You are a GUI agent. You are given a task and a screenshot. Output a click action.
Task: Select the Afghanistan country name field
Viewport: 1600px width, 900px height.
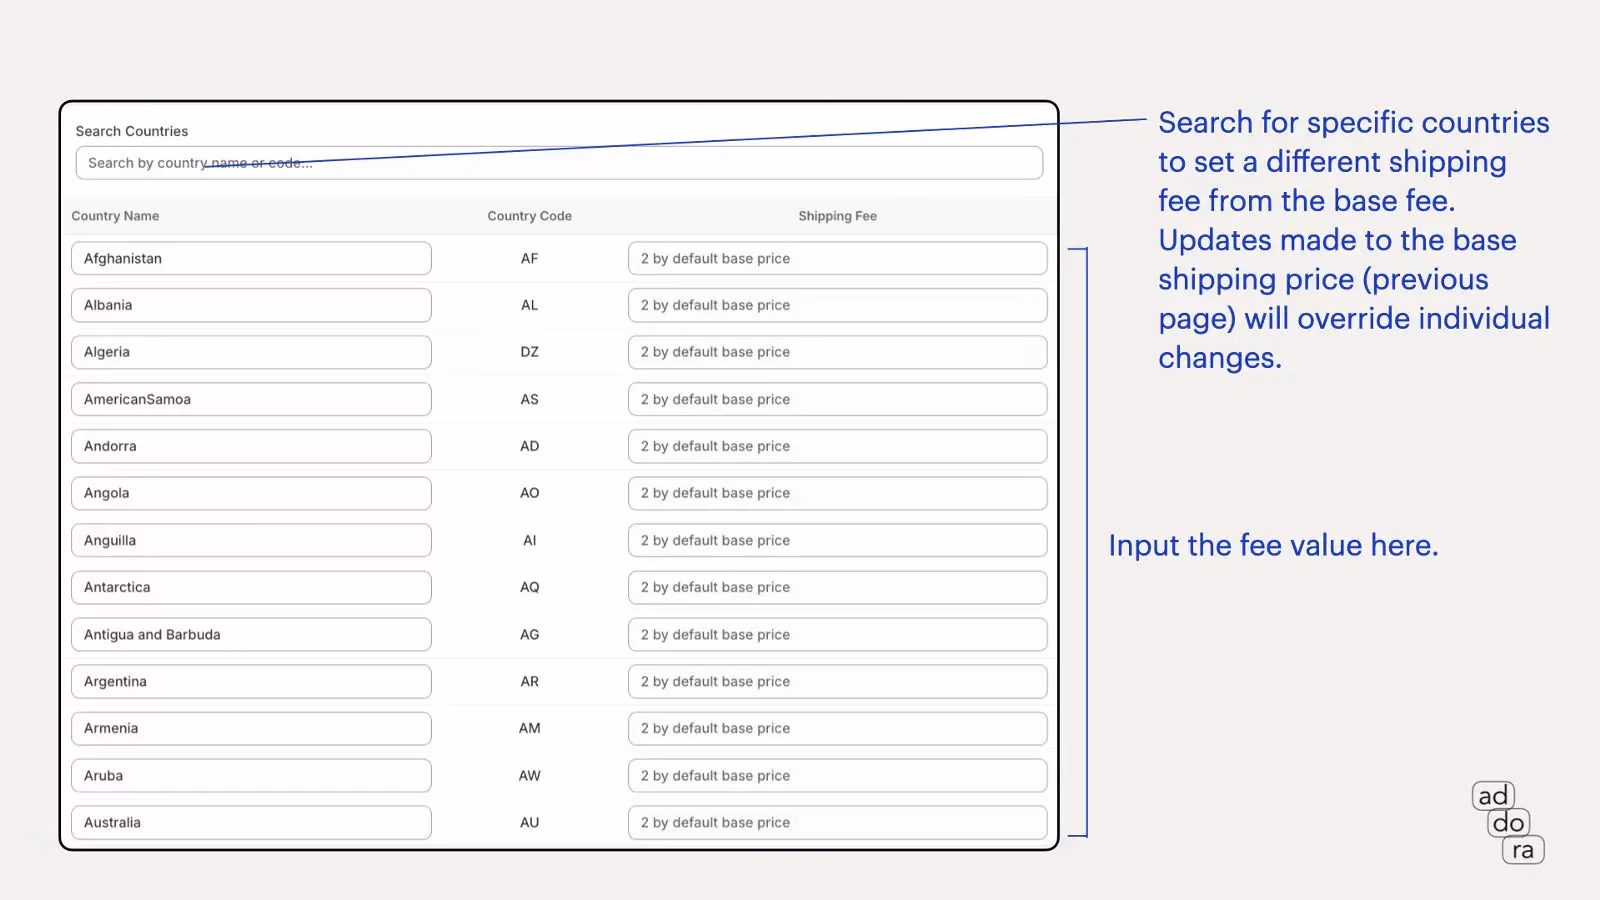click(251, 258)
